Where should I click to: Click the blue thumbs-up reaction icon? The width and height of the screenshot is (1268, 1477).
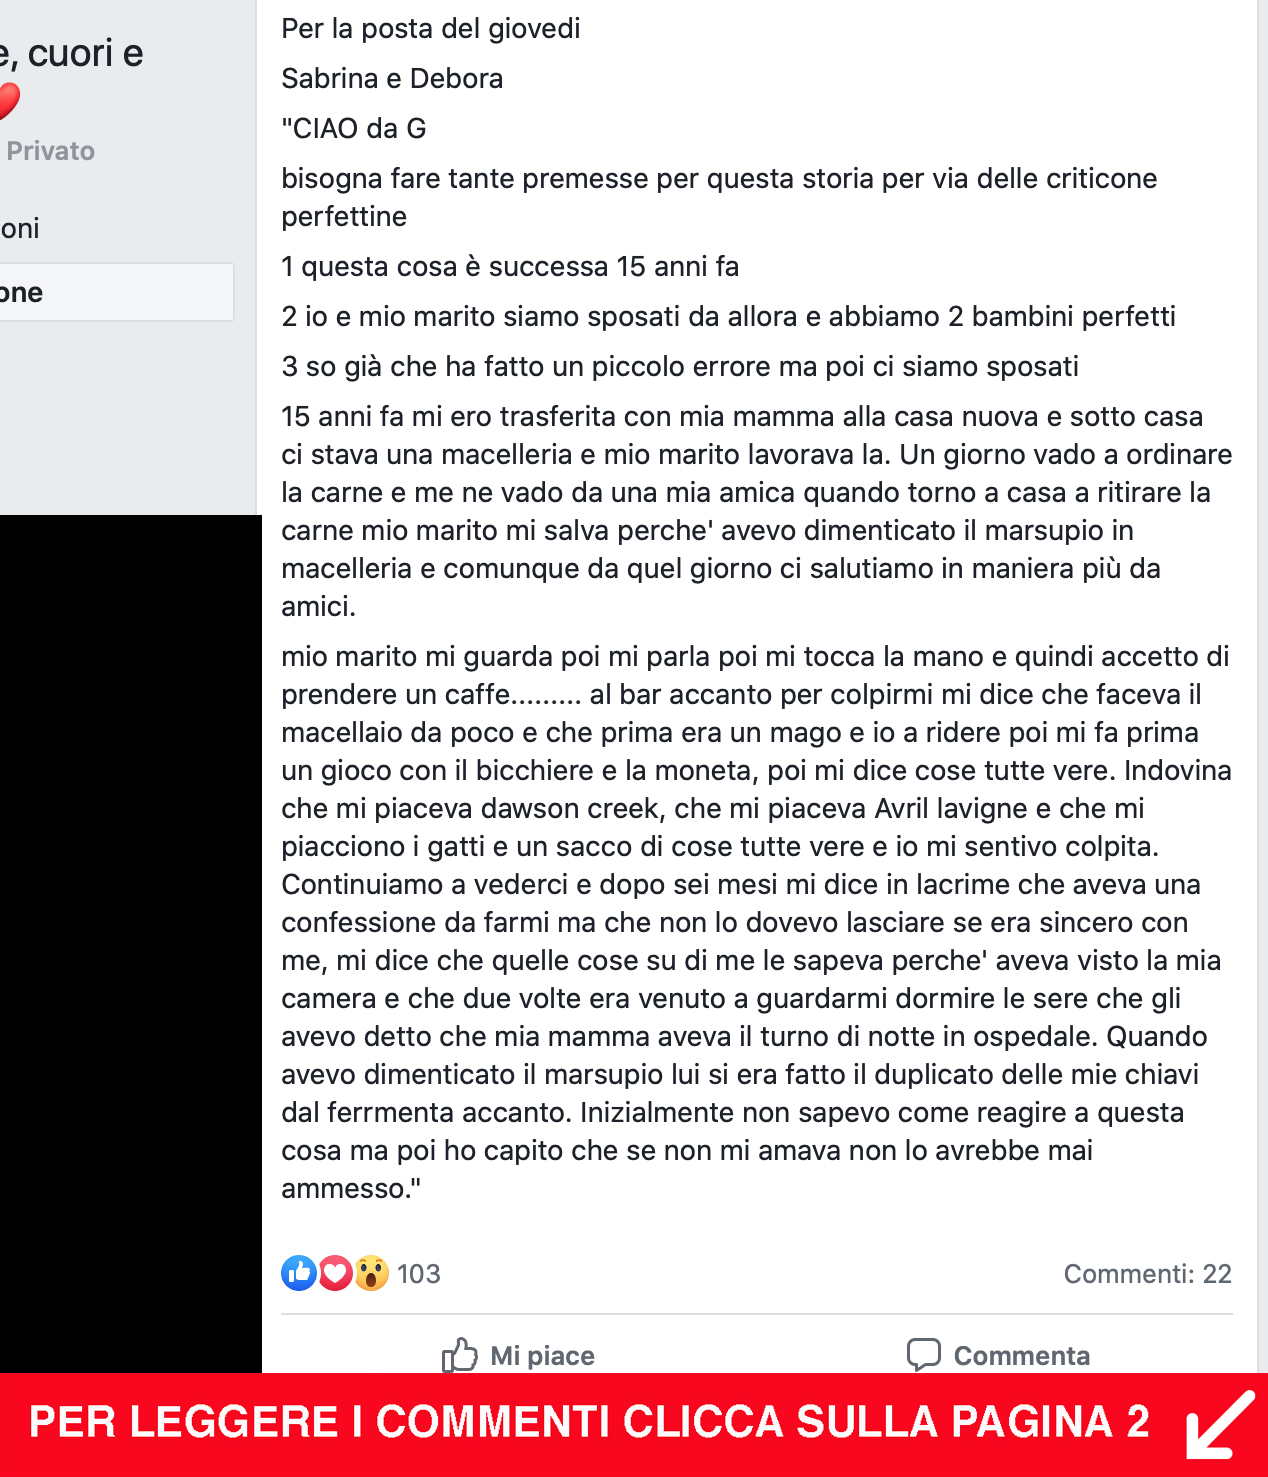pos(299,1273)
